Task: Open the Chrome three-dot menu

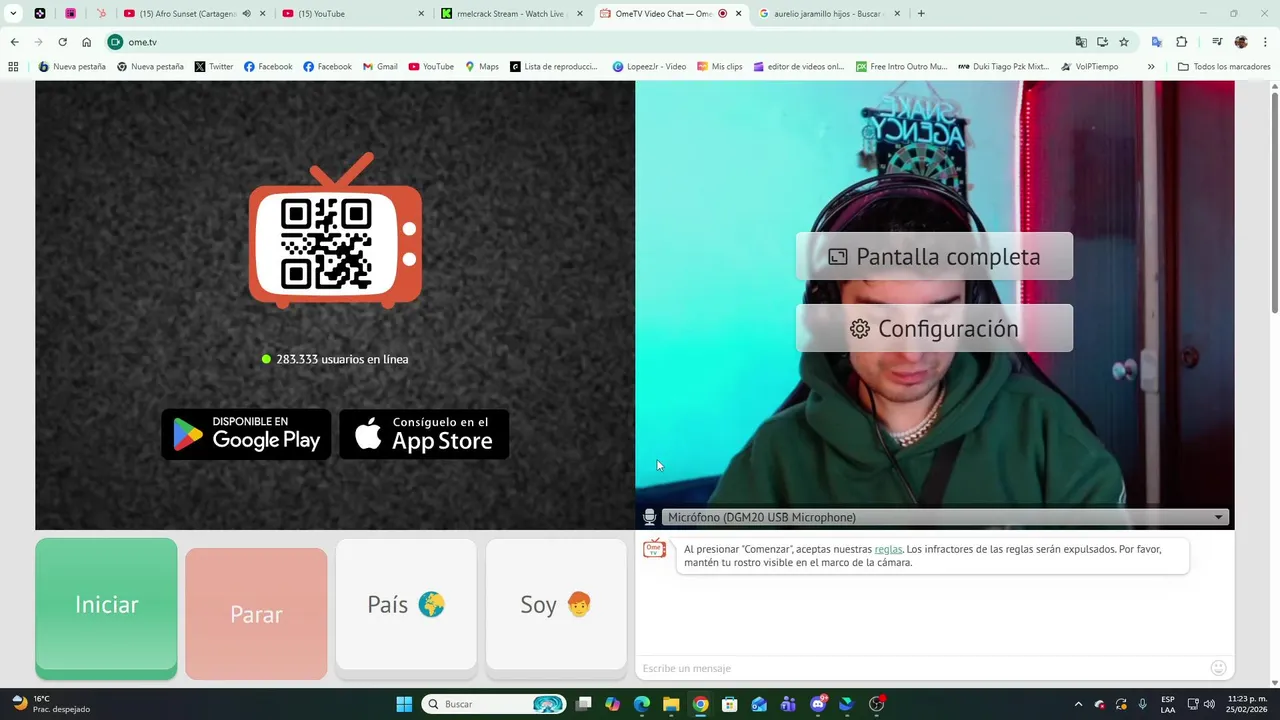Action: (x=1265, y=42)
